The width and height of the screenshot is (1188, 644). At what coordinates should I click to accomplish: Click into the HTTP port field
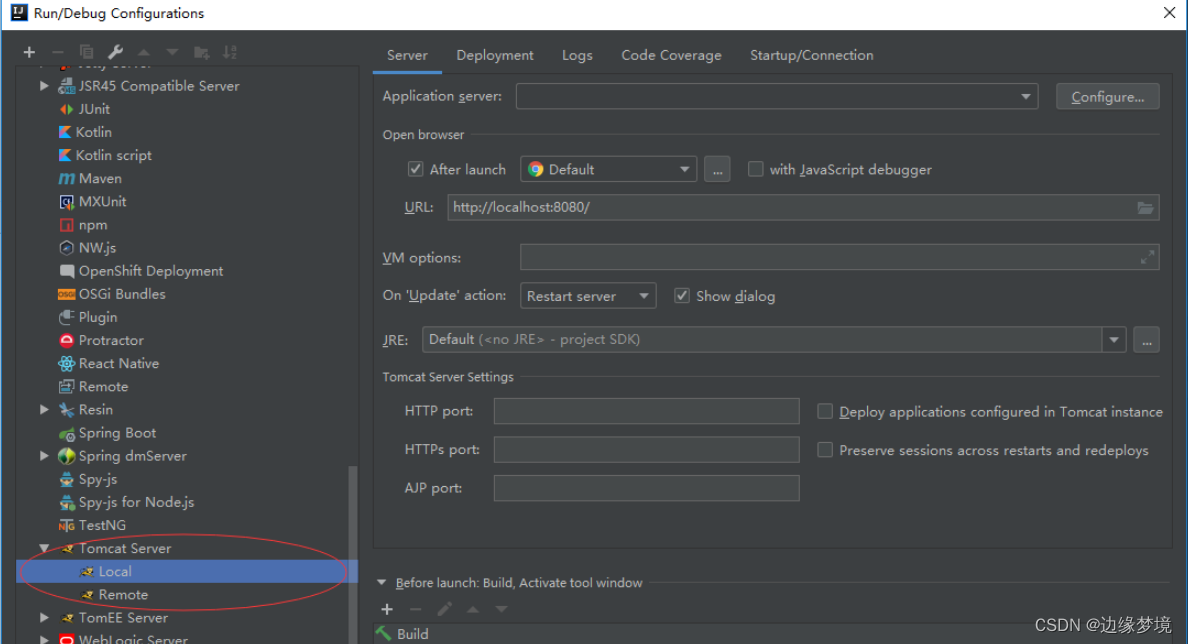pyautogui.click(x=646, y=411)
